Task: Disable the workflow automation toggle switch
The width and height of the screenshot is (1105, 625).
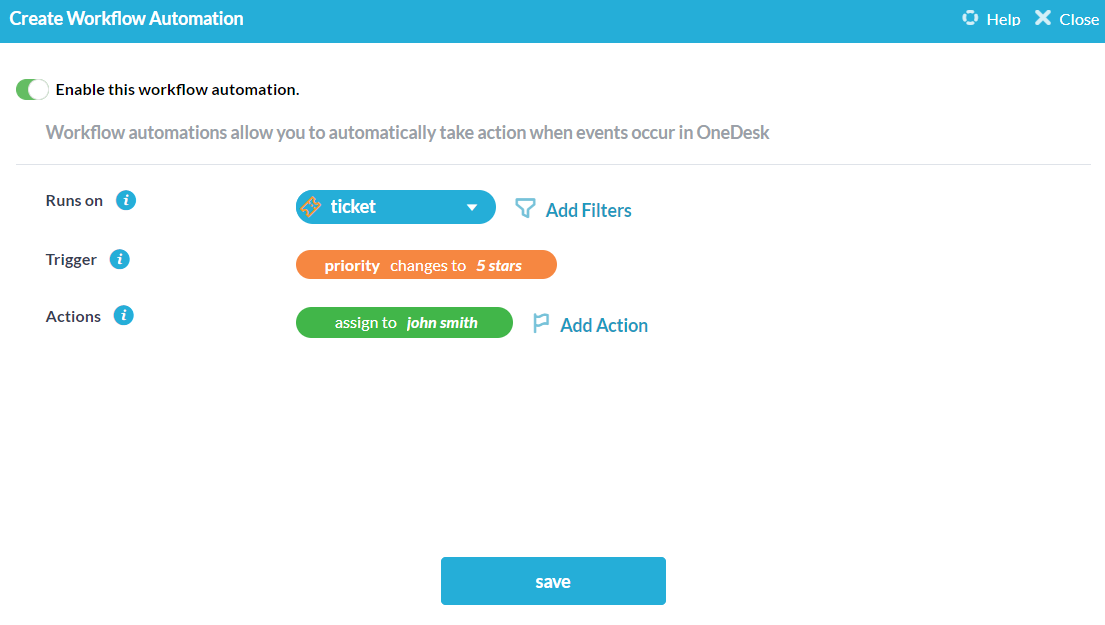Action: 32,89
